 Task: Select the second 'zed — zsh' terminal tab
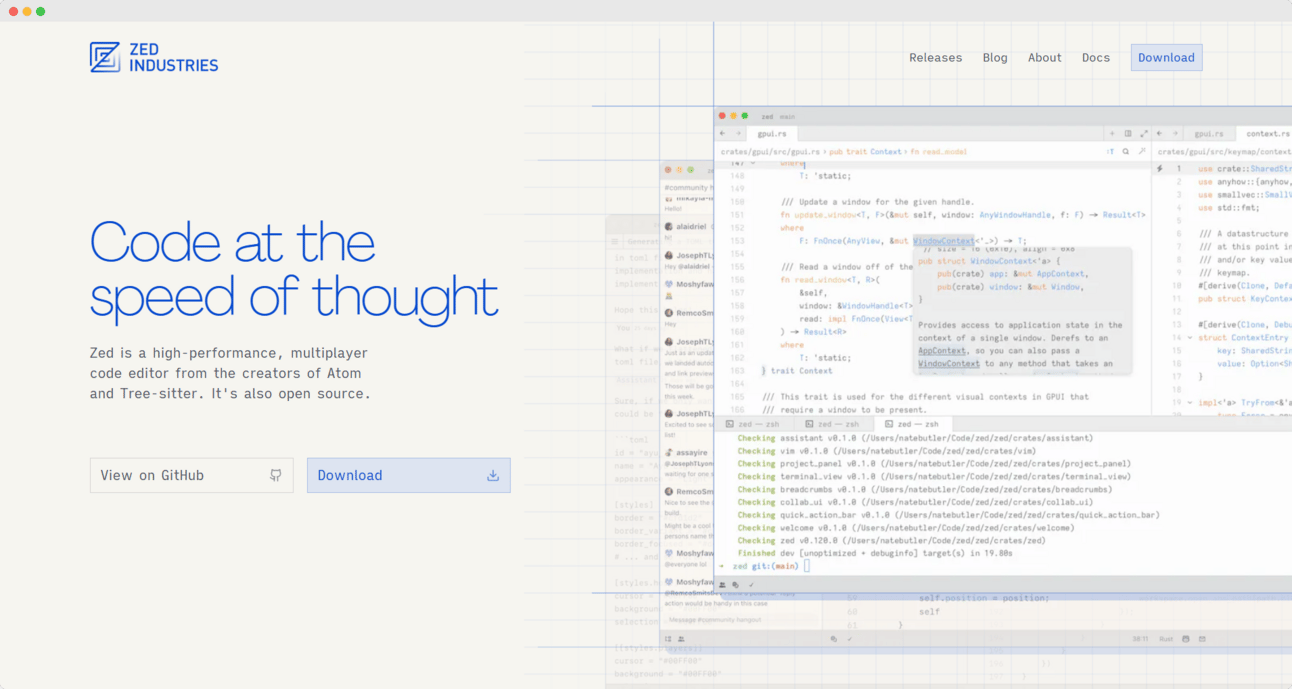(833, 424)
